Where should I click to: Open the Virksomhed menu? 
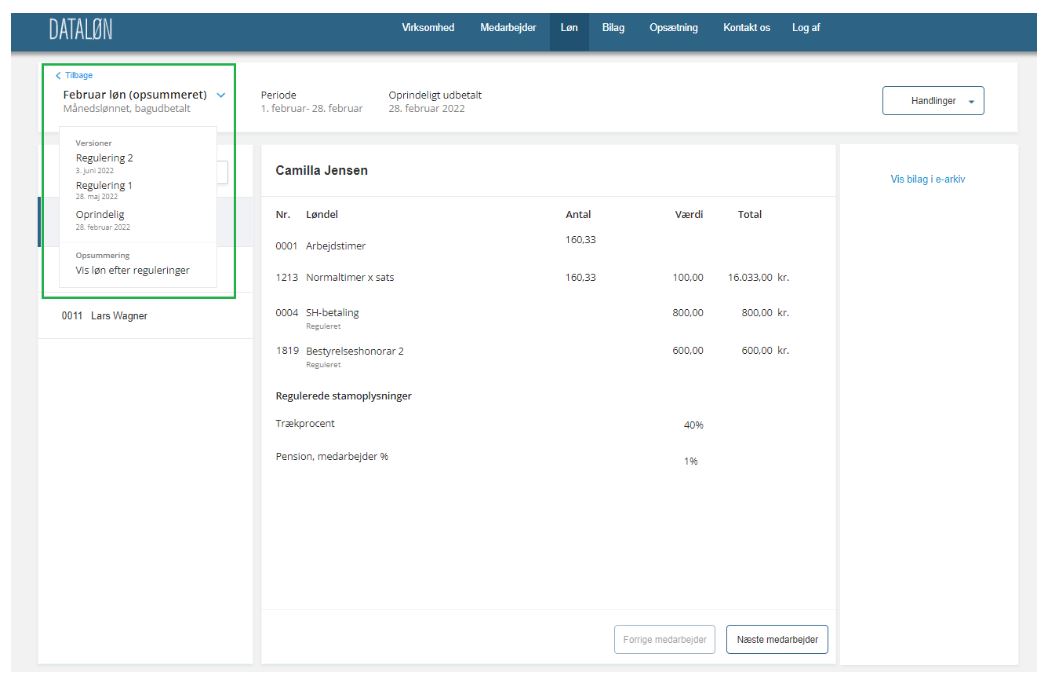(x=428, y=28)
